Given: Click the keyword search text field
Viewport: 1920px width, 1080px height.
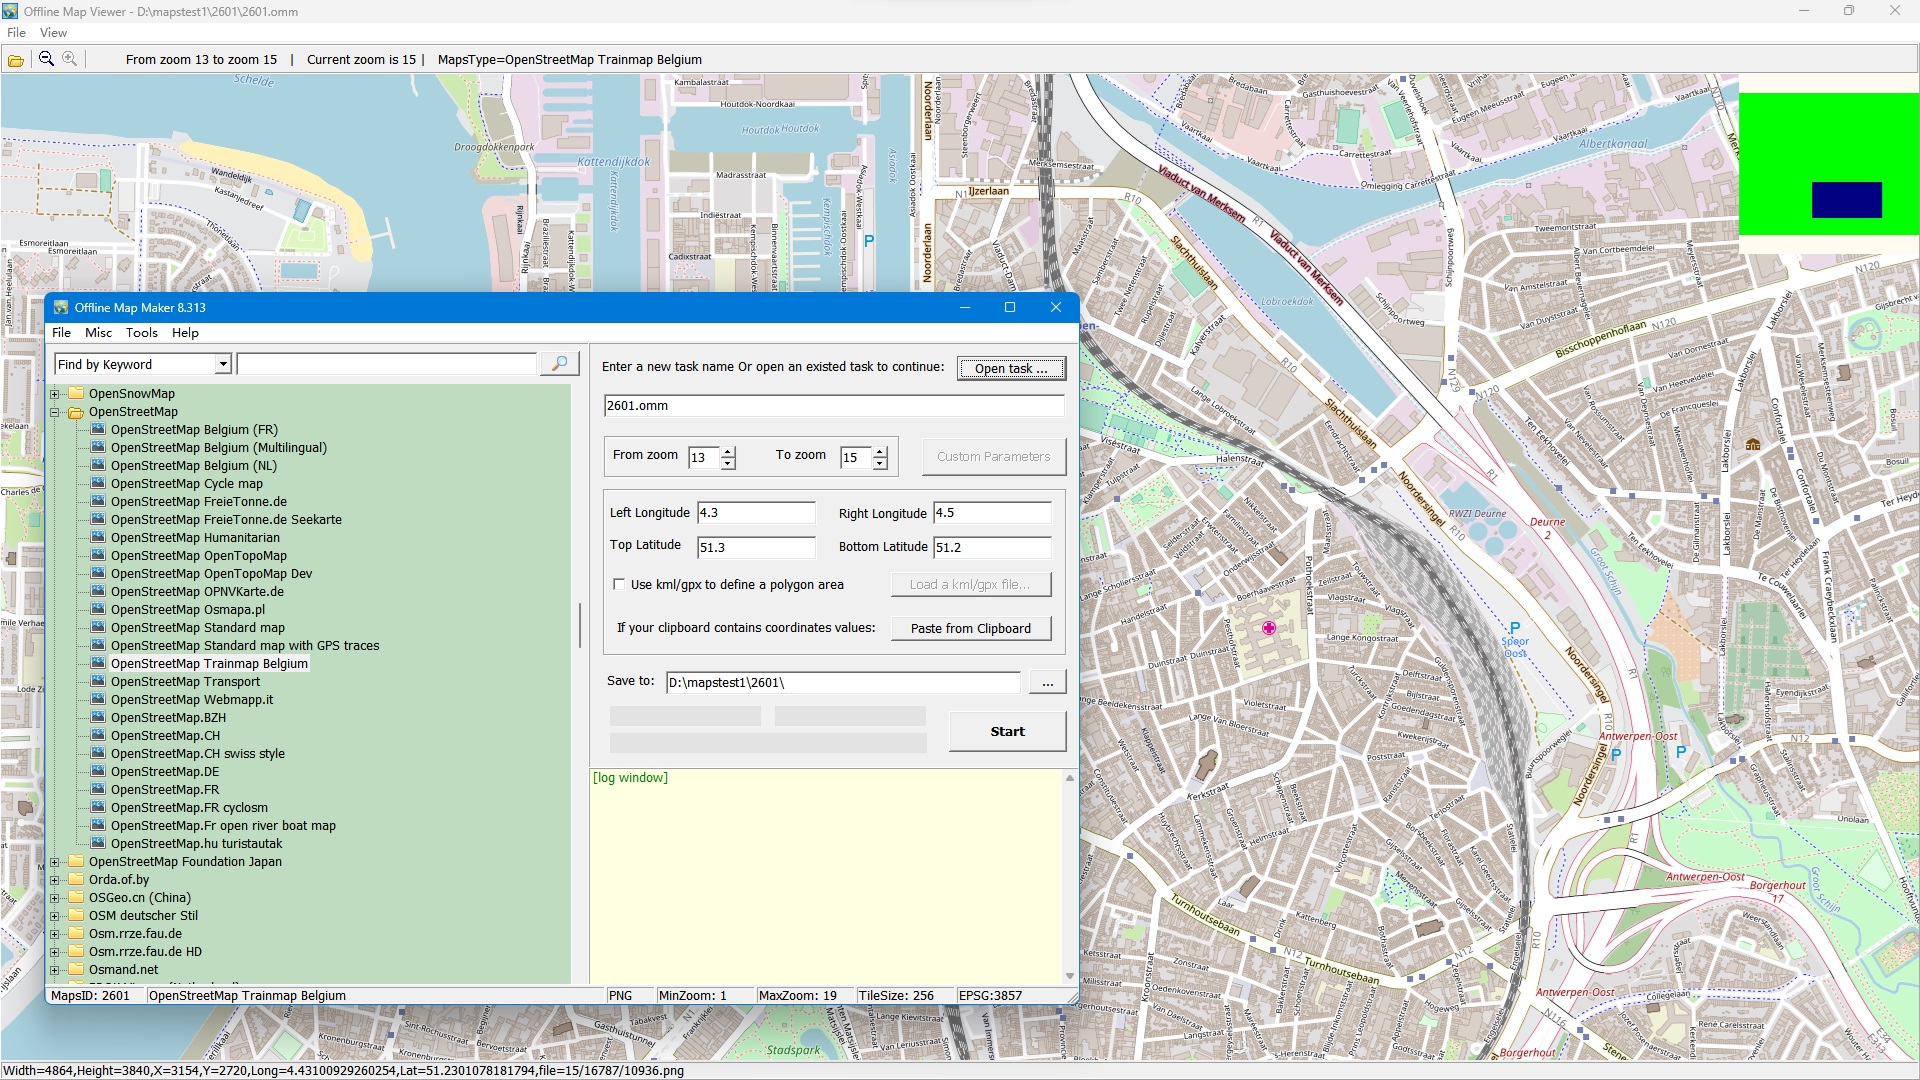Looking at the screenshot, I should coord(387,365).
